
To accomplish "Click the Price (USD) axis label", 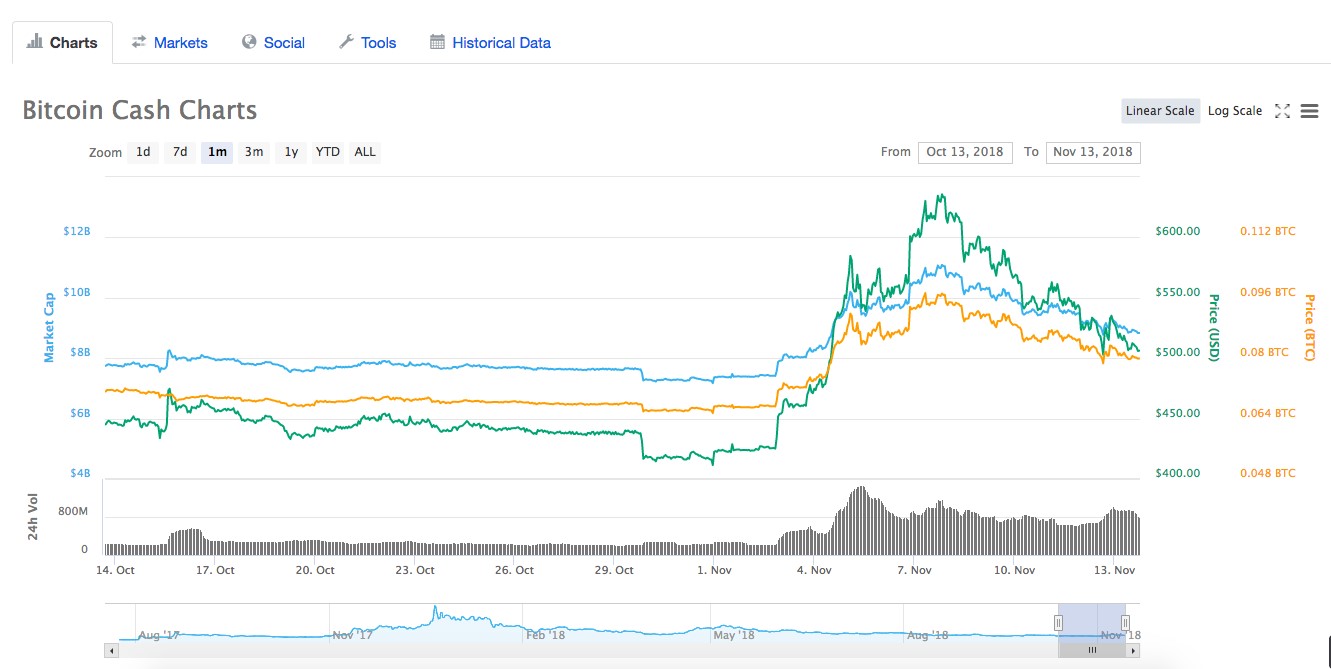I will 1214,327.
